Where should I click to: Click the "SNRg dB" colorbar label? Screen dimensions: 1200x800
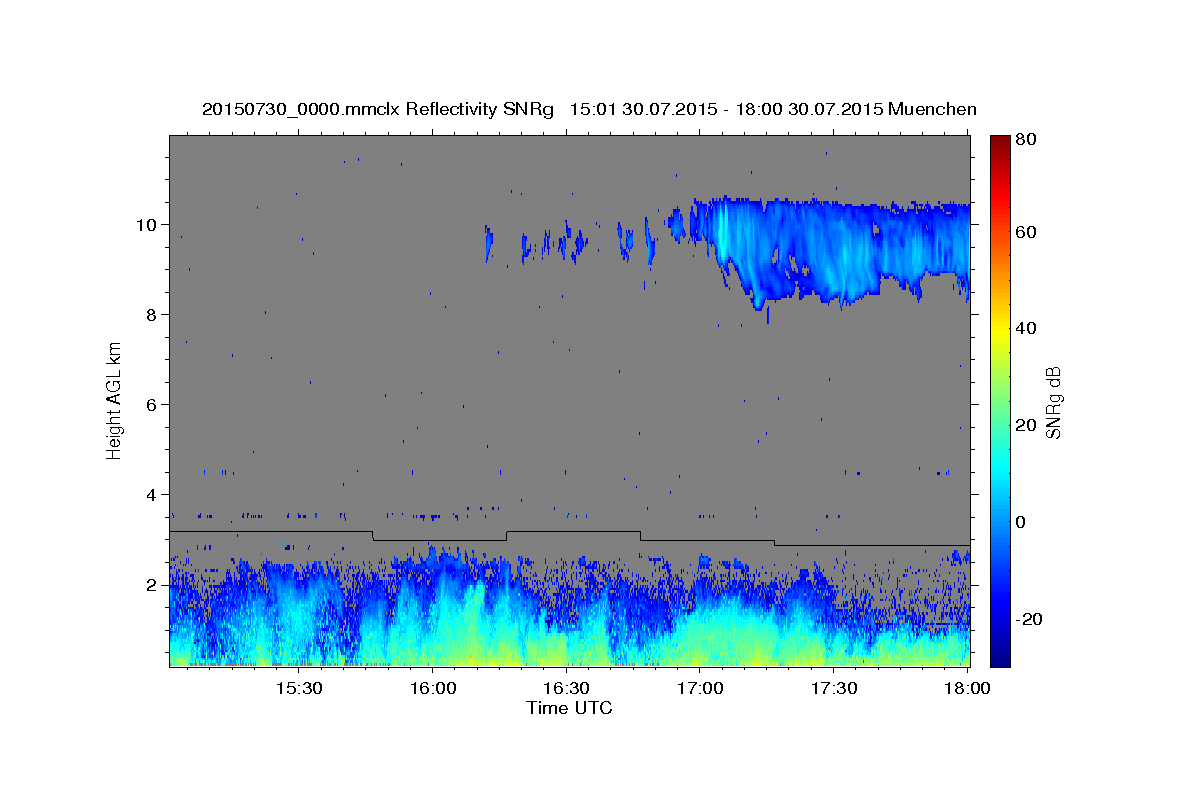pyautogui.click(x=1053, y=401)
